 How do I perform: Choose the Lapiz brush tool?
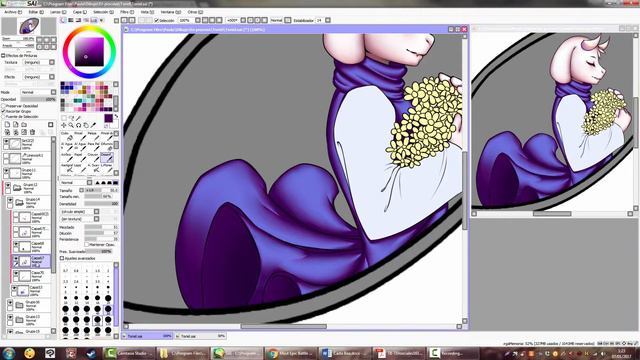(80, 168)
